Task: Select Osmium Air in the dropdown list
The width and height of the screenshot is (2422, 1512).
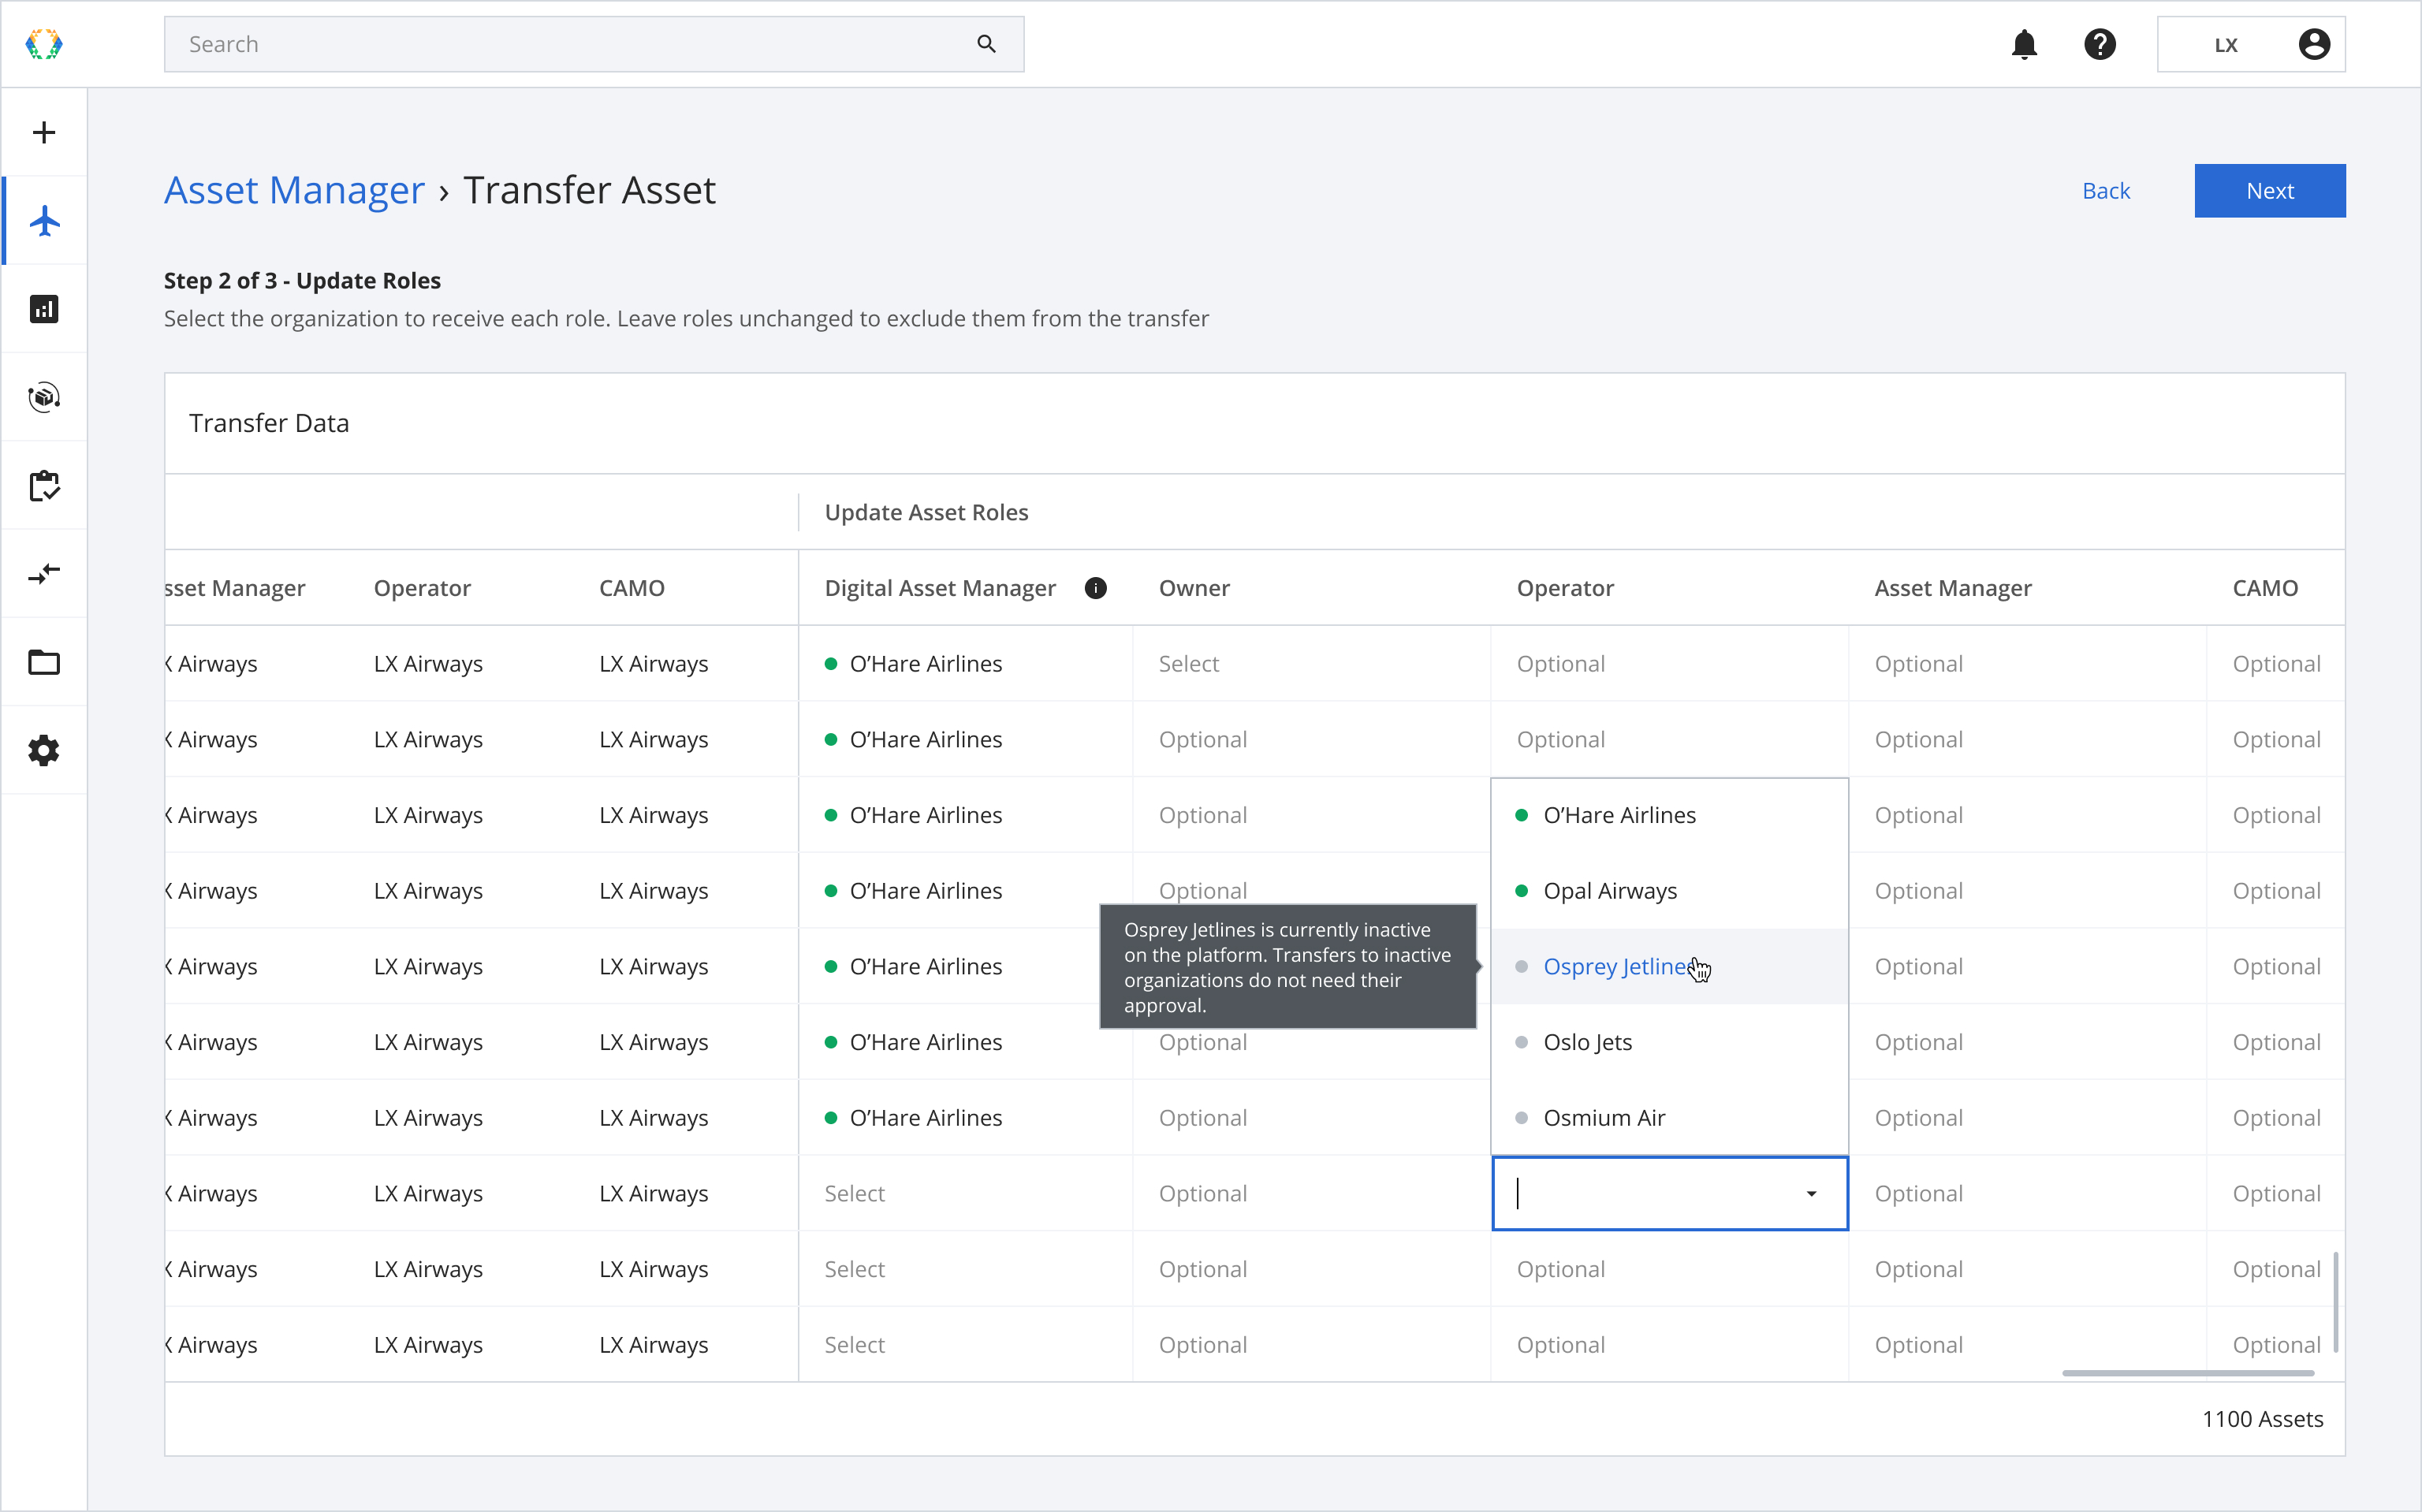Action: click(x=1669, y=1118)
